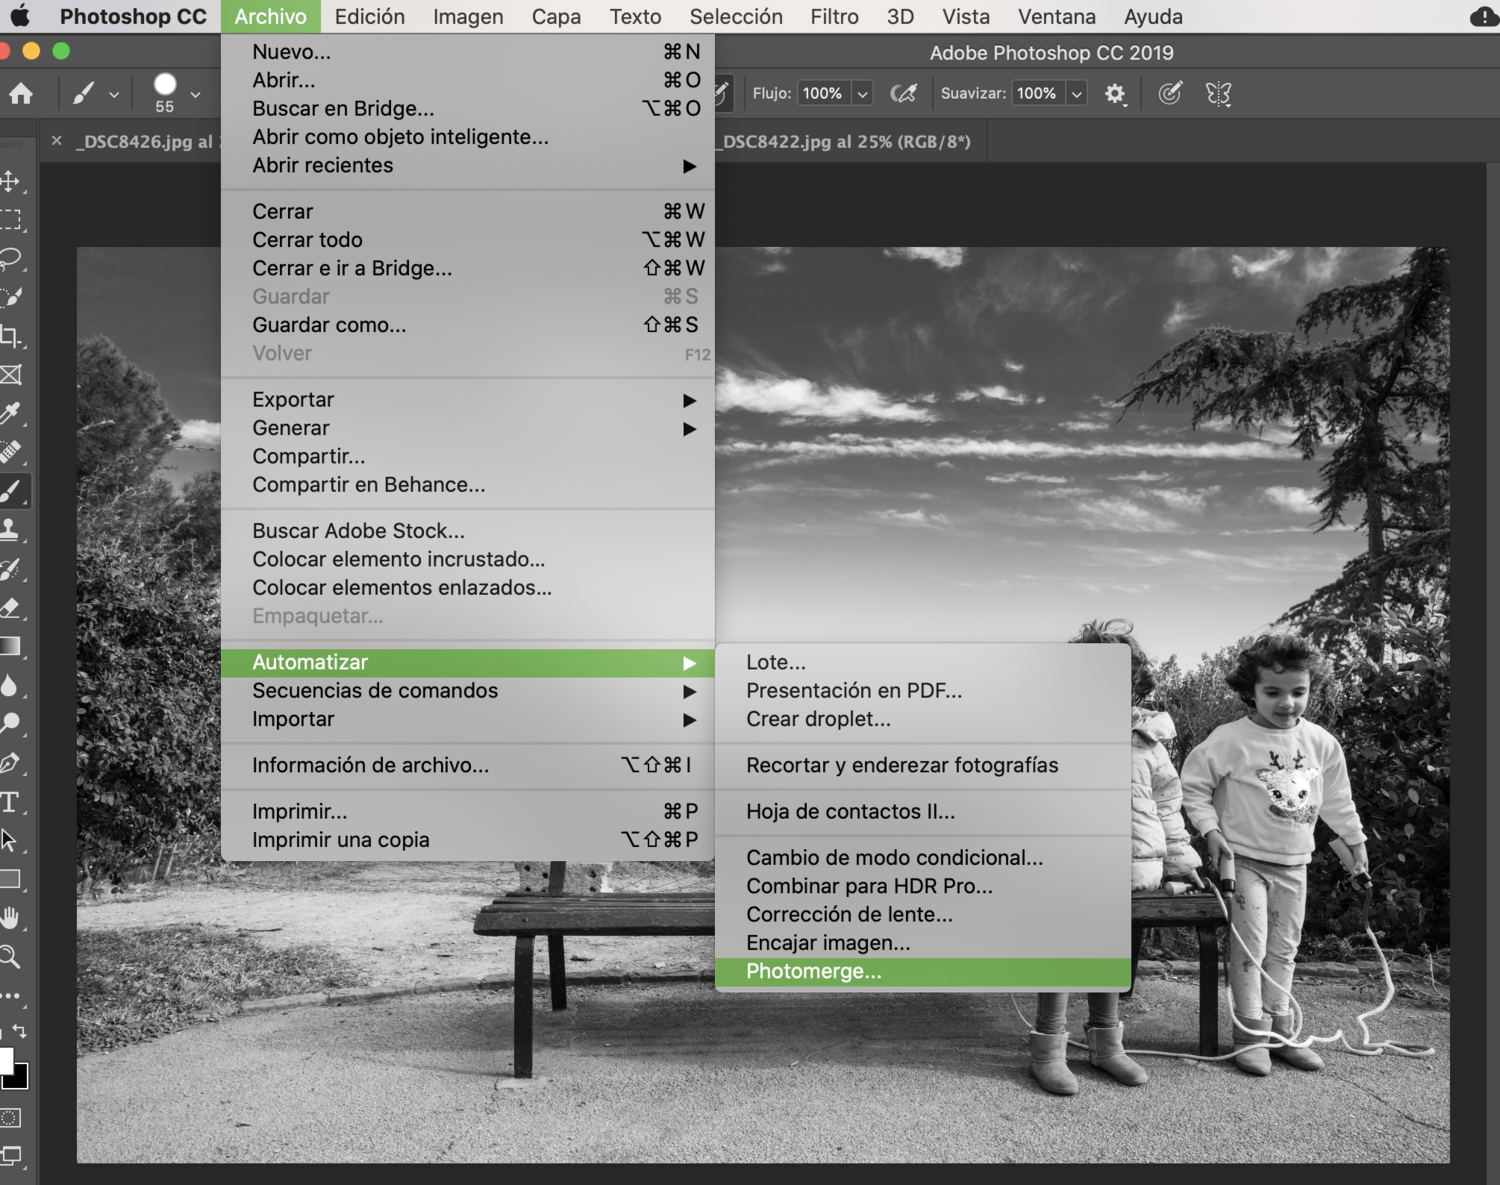
Task: Expand the Exportar submenu
Action: pos(467,400)
